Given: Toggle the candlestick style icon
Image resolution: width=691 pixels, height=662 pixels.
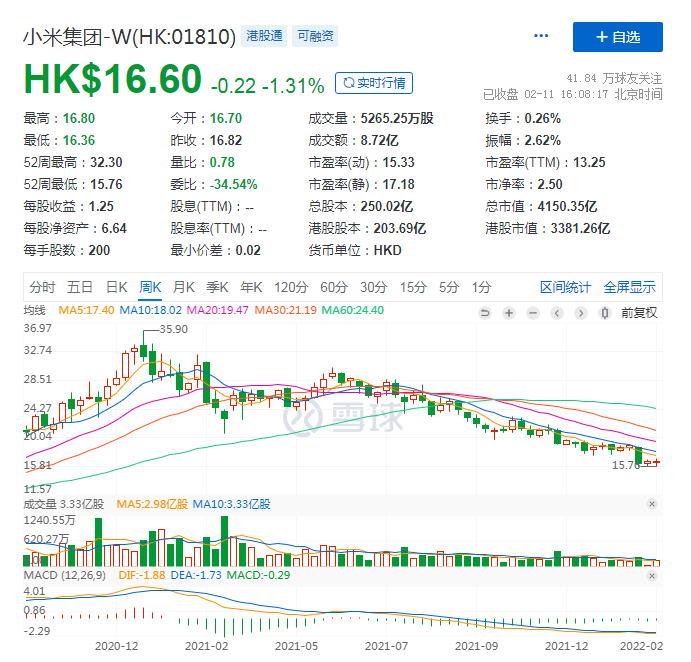Looking at the screenshot, I should pos(605,312).
